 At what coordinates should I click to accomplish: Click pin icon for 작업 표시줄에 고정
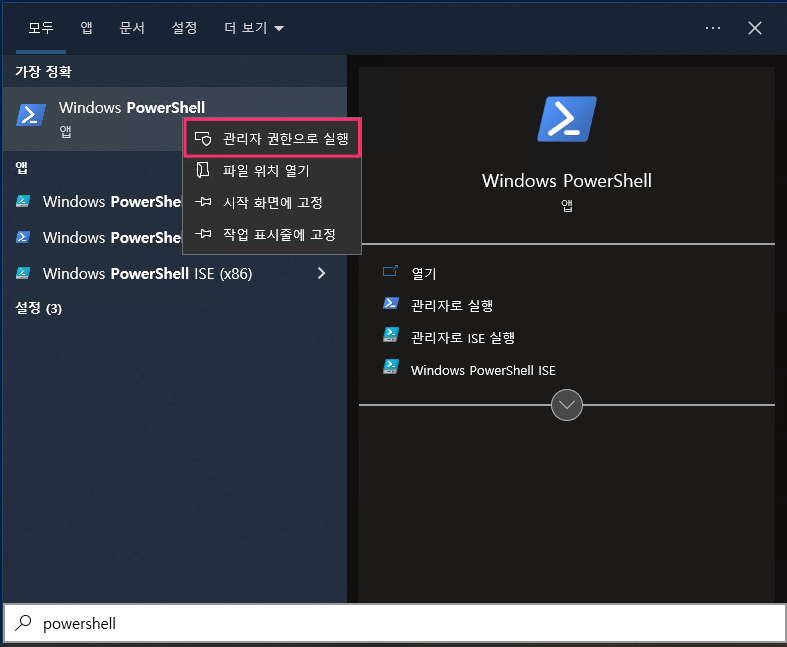pos(203,234)
